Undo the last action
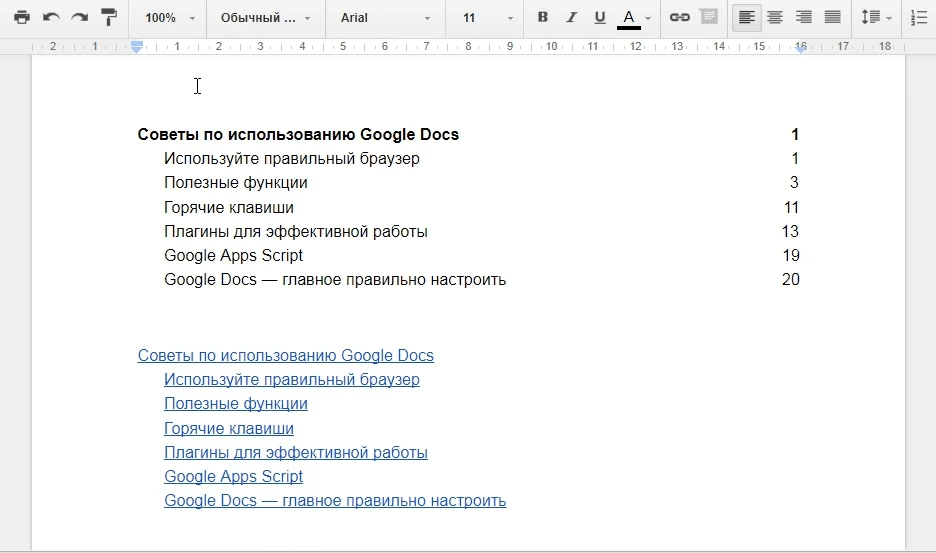 tap(51, 18)
